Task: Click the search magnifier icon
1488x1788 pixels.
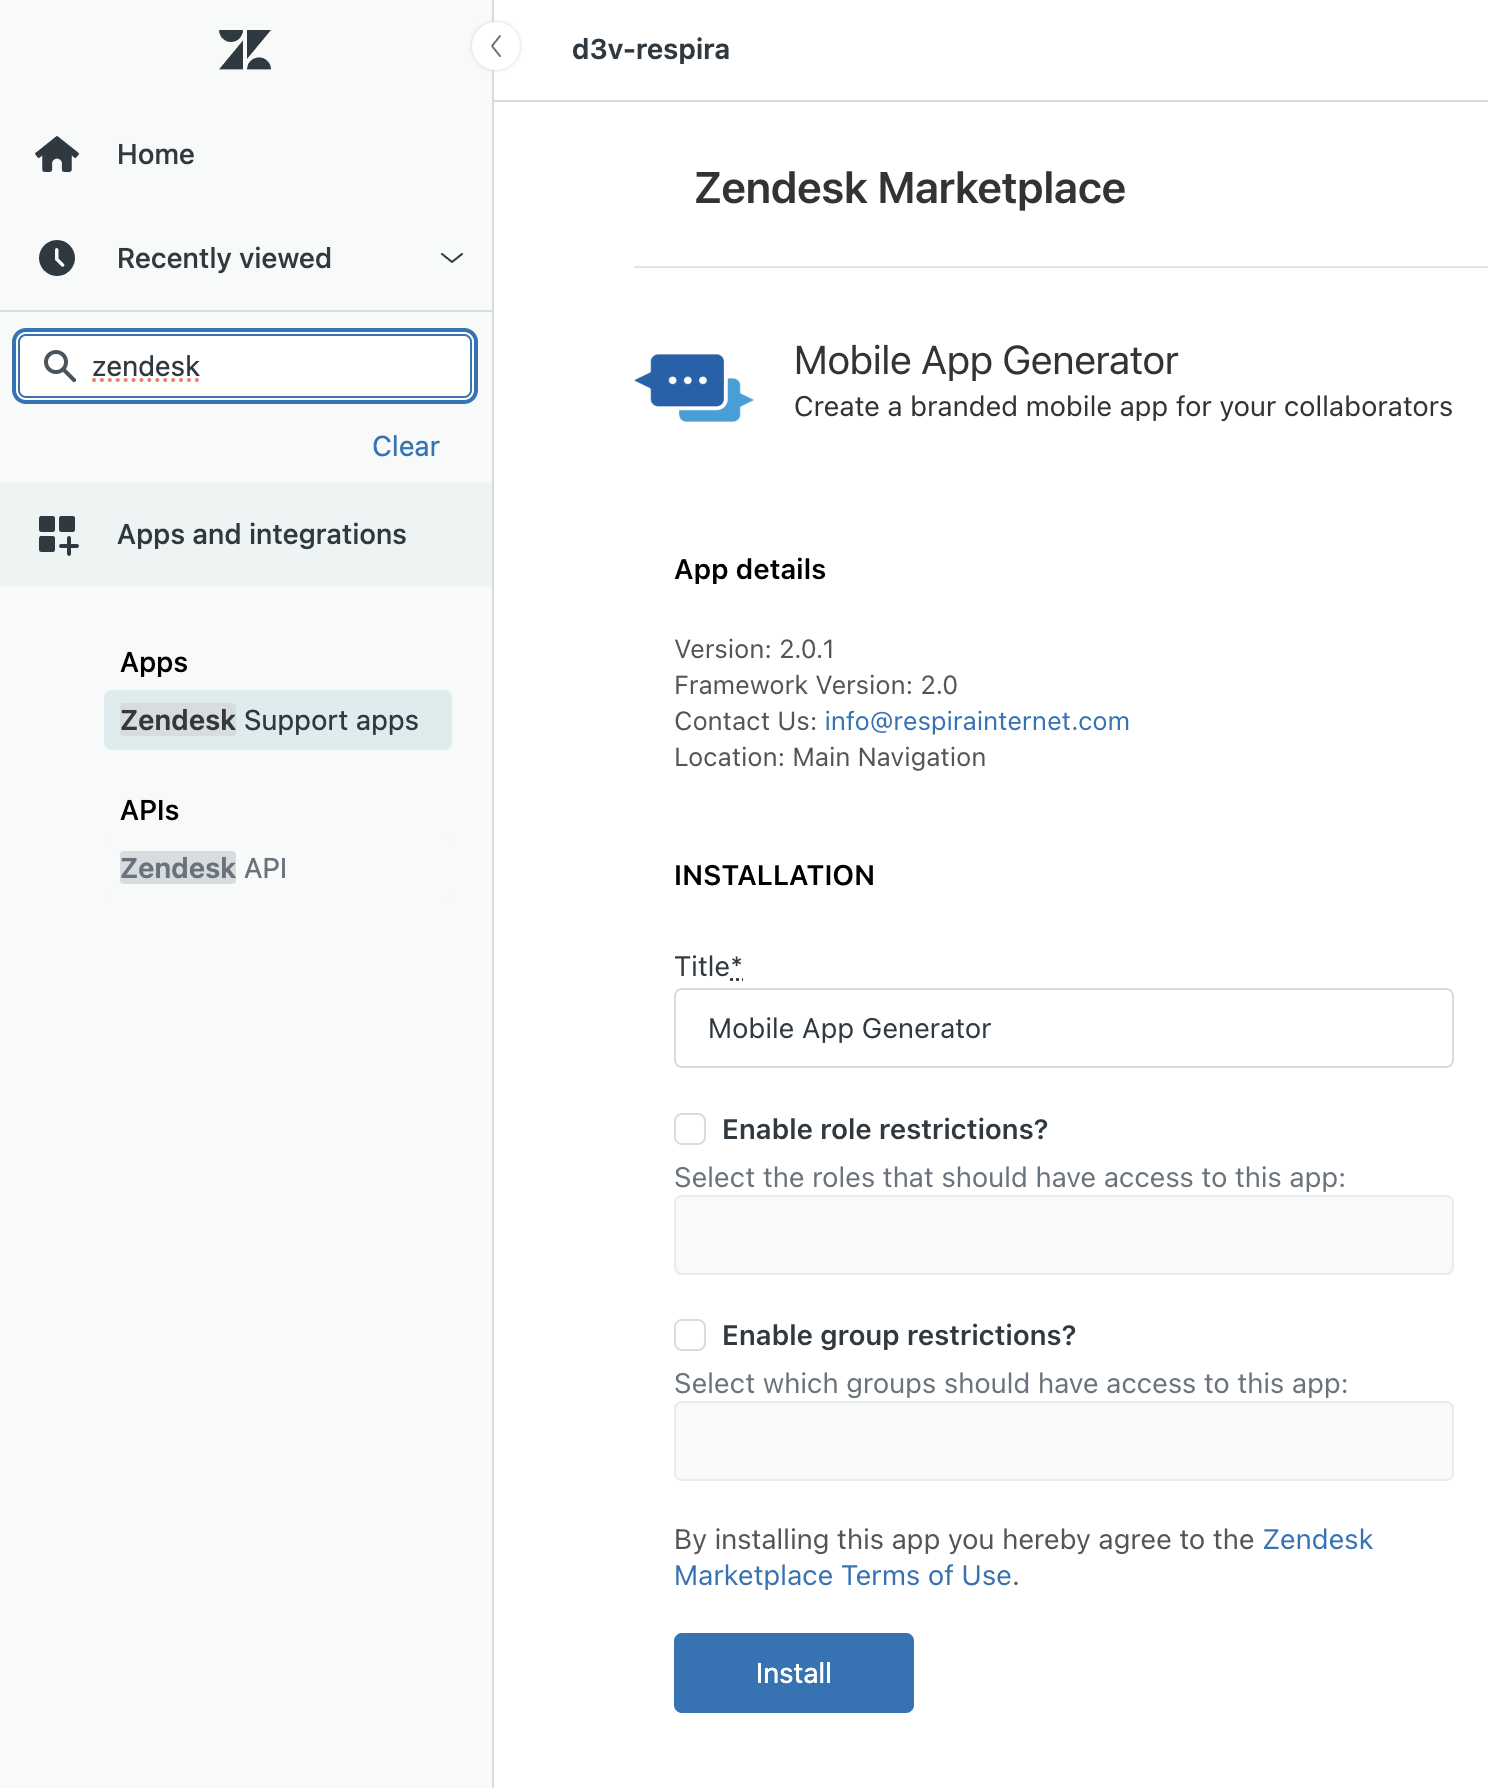Action: [x=60, y=366]
